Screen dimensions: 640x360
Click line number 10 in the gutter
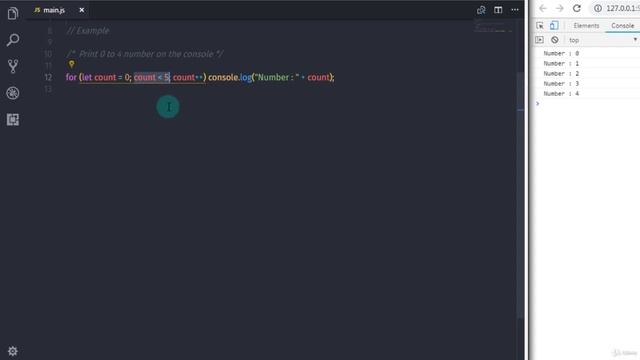tap(48, 54)
